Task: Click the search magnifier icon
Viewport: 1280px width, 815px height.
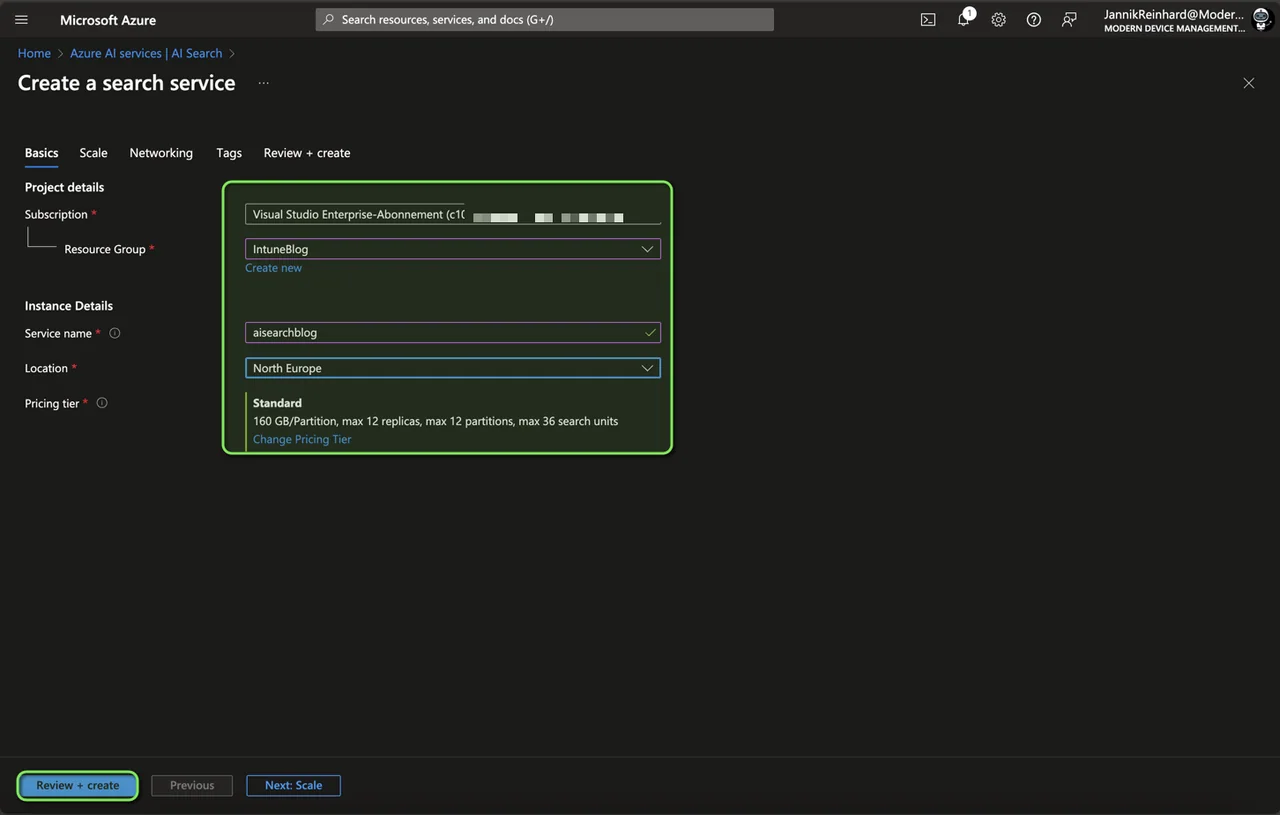Action: [x=328, y=20]
